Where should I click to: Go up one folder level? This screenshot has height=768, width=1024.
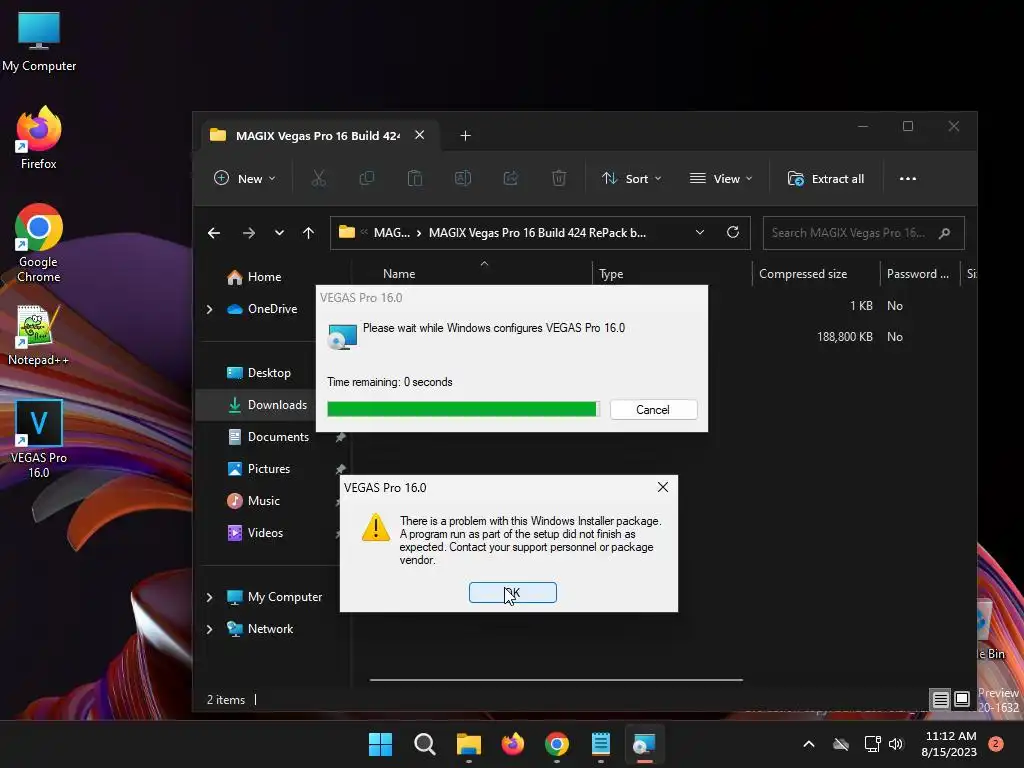(308, 233)
